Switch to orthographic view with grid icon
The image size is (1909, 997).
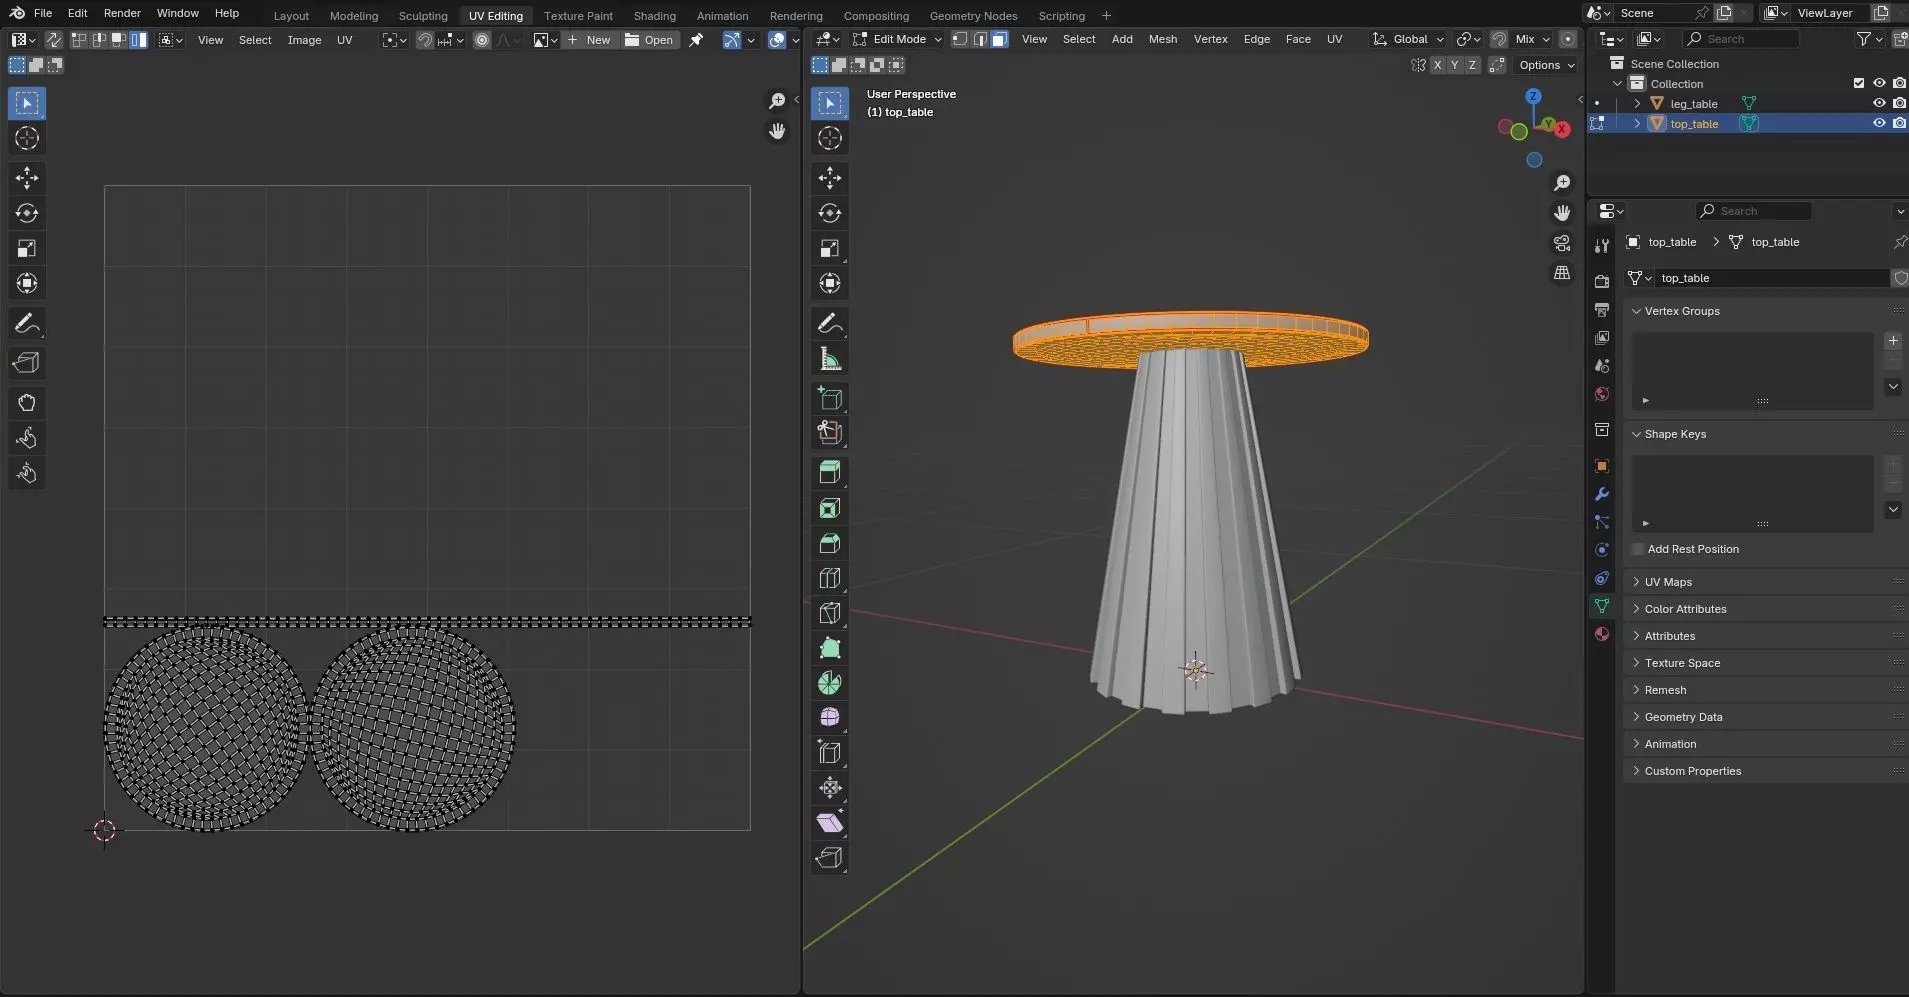click(x=1562, y=273)
